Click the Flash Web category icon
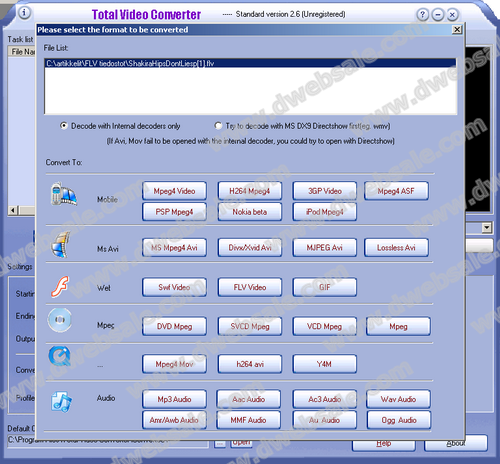The height and width of the screenshot is (464, 500). point(60,287)
